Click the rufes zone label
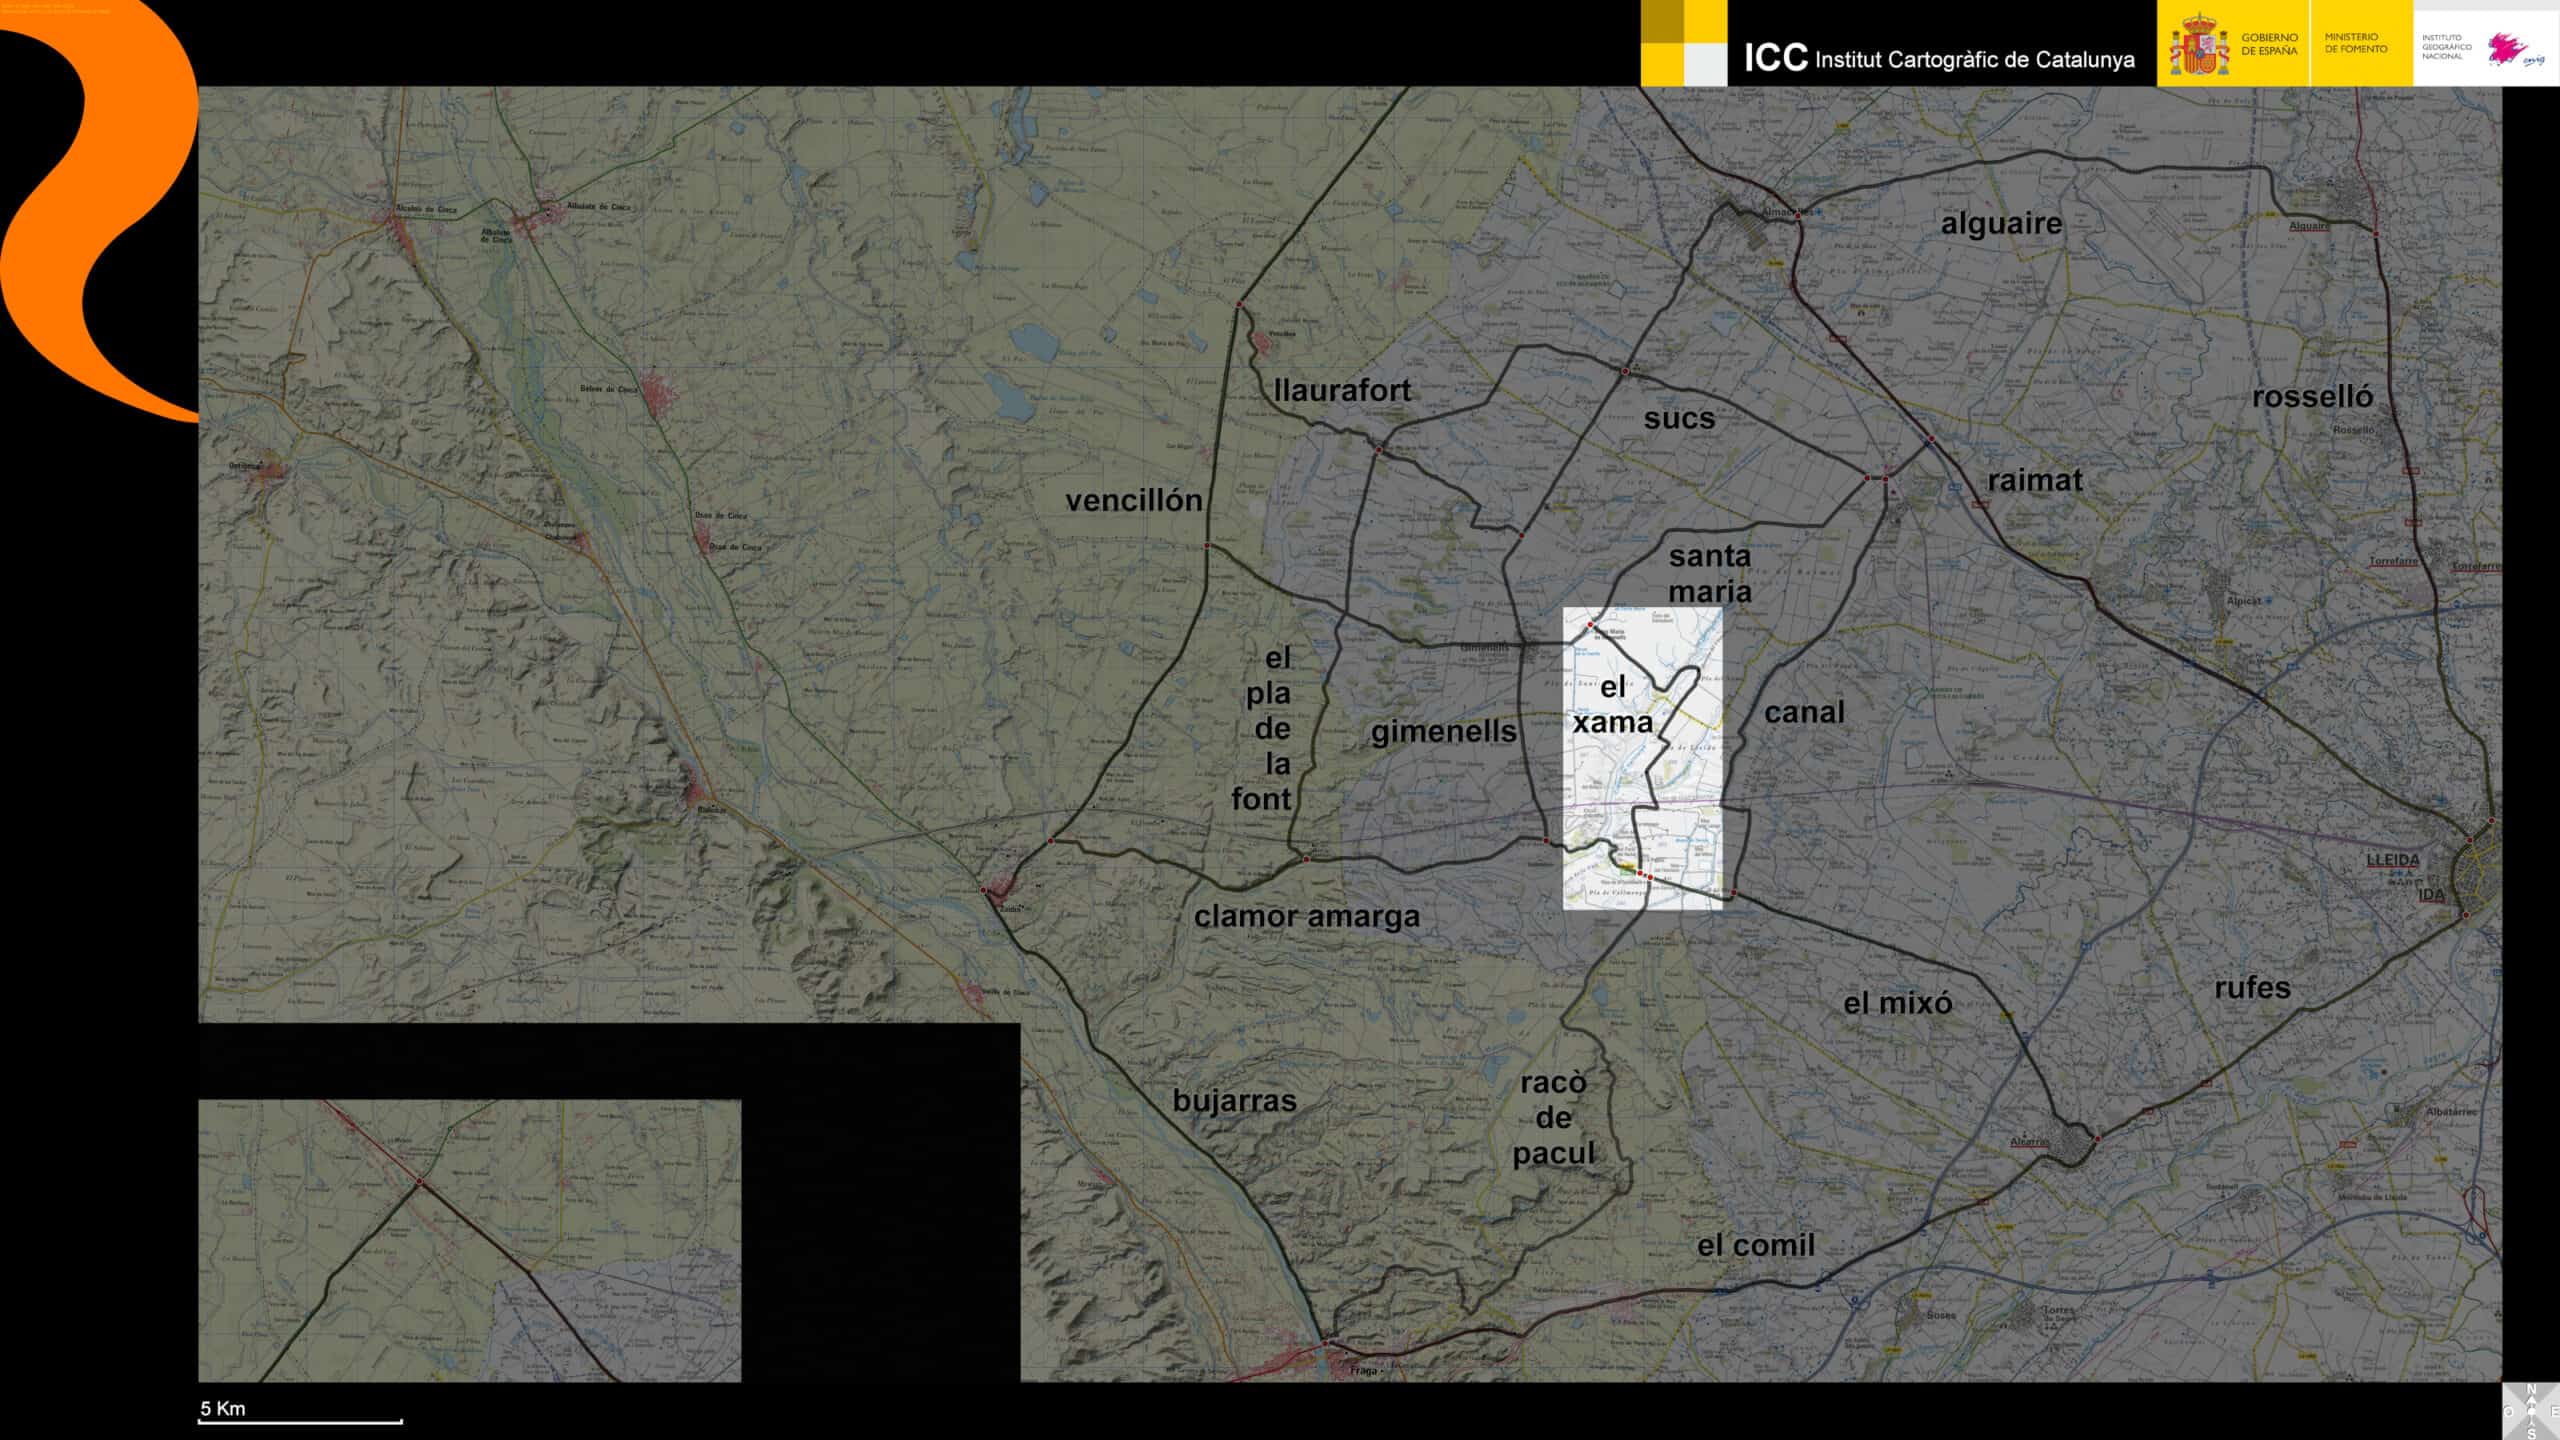The height and width of the screenshot is (1440, 2560). [x=2252, y=988]
